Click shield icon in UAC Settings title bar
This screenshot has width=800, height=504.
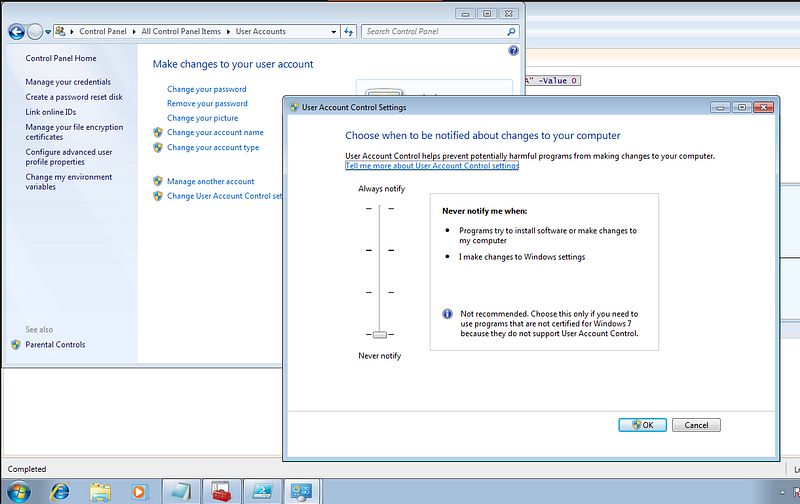pos(294,107)
